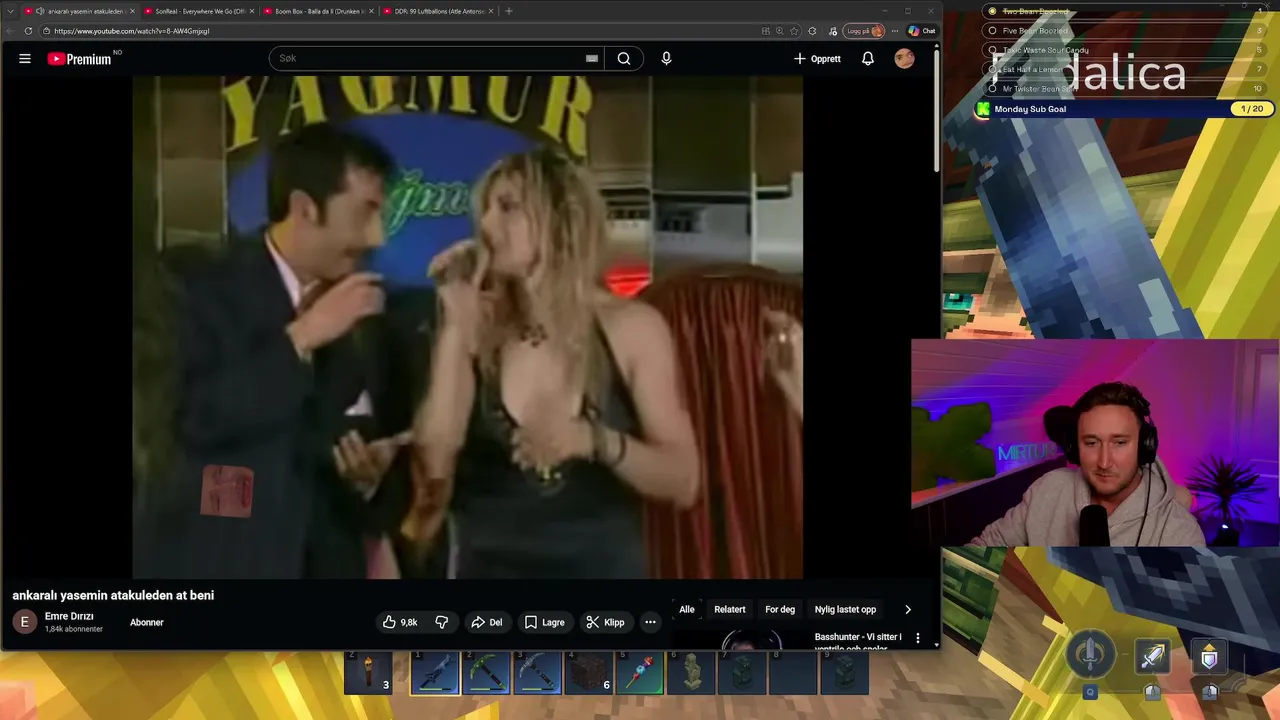Select the candy wand in hotbar slot 5
The image size is (1280, 720).
point(640,673)
